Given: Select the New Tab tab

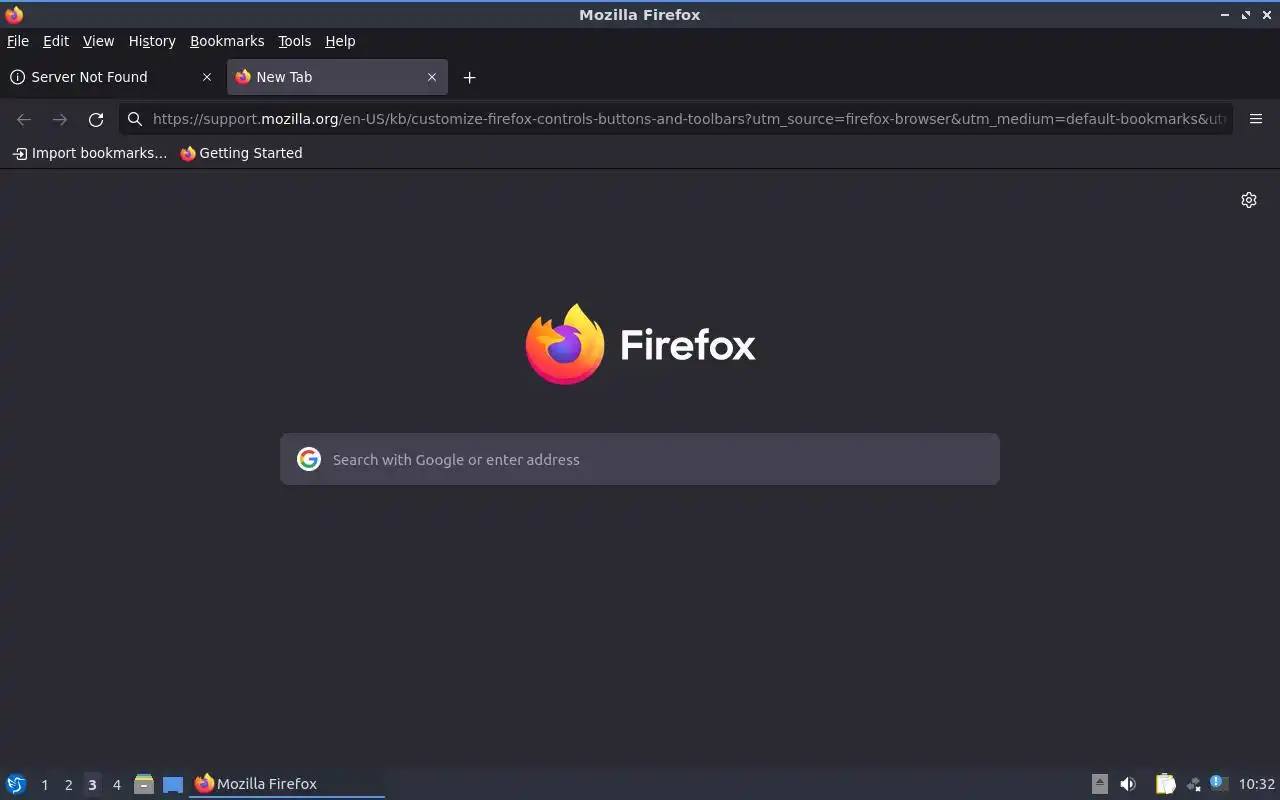Looking at the screenshot, I should 337,77.
